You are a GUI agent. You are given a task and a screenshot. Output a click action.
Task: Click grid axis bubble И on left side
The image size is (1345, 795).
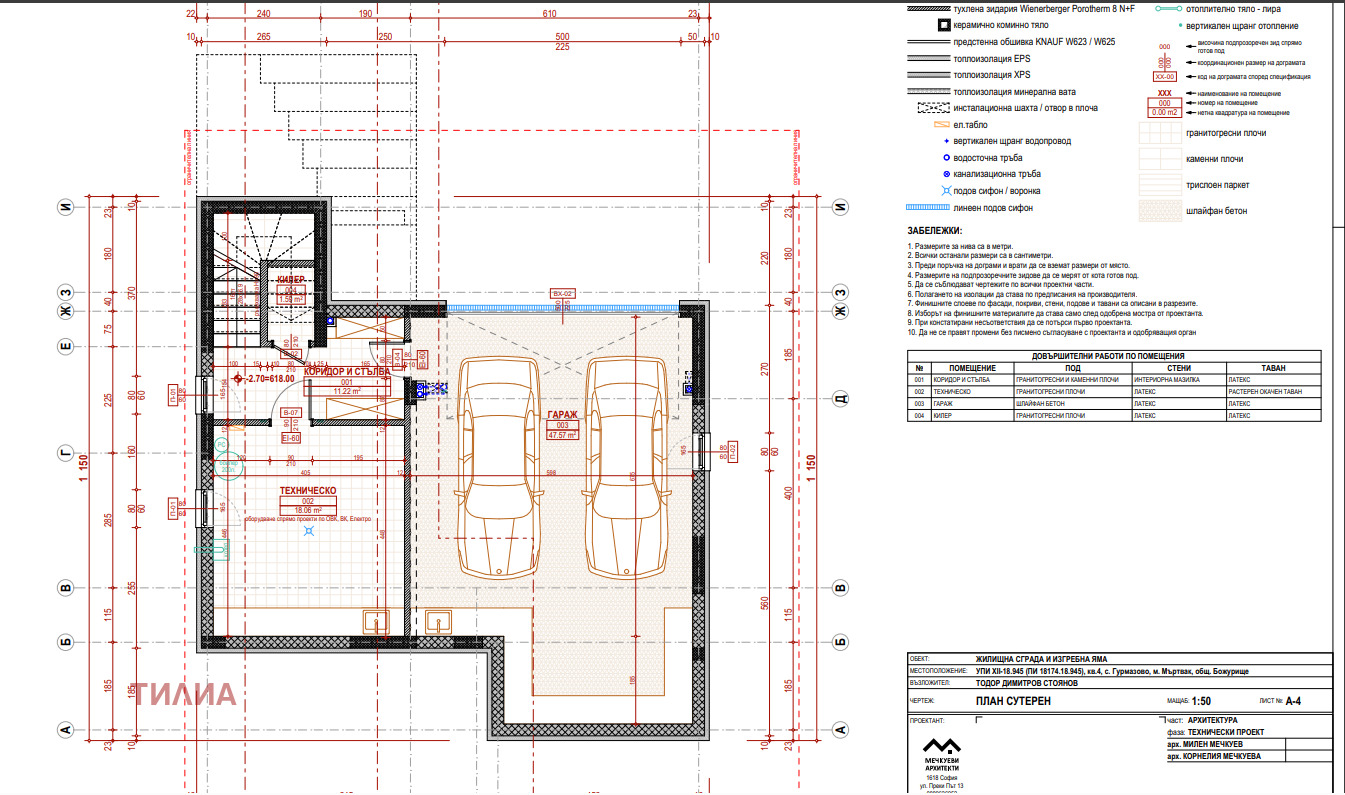click(66, 207)
